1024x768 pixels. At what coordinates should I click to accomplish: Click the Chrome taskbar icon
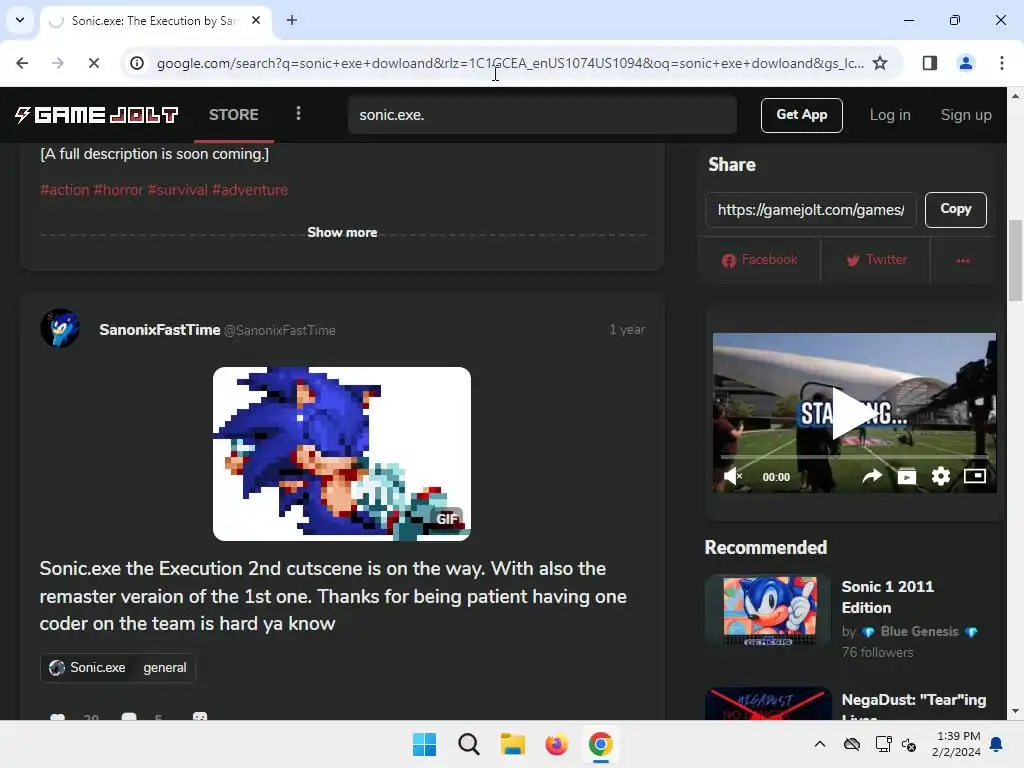tap(600, 744)
